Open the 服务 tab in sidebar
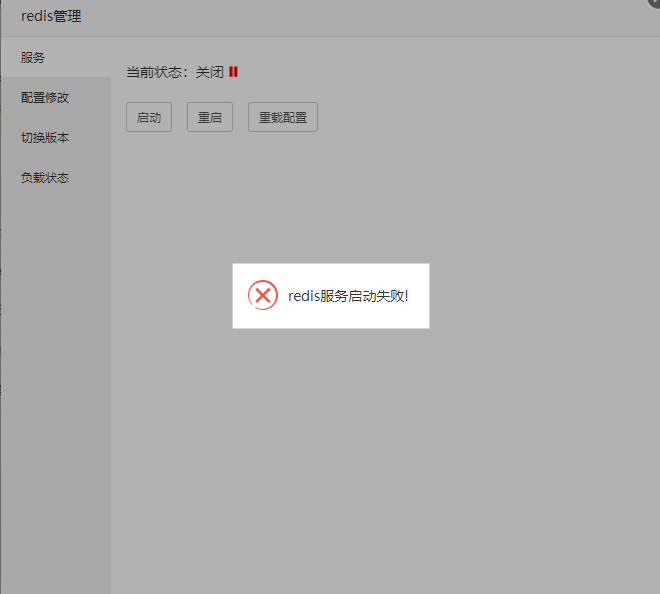This screenshot has width=660, height=594. pos(56,57)
